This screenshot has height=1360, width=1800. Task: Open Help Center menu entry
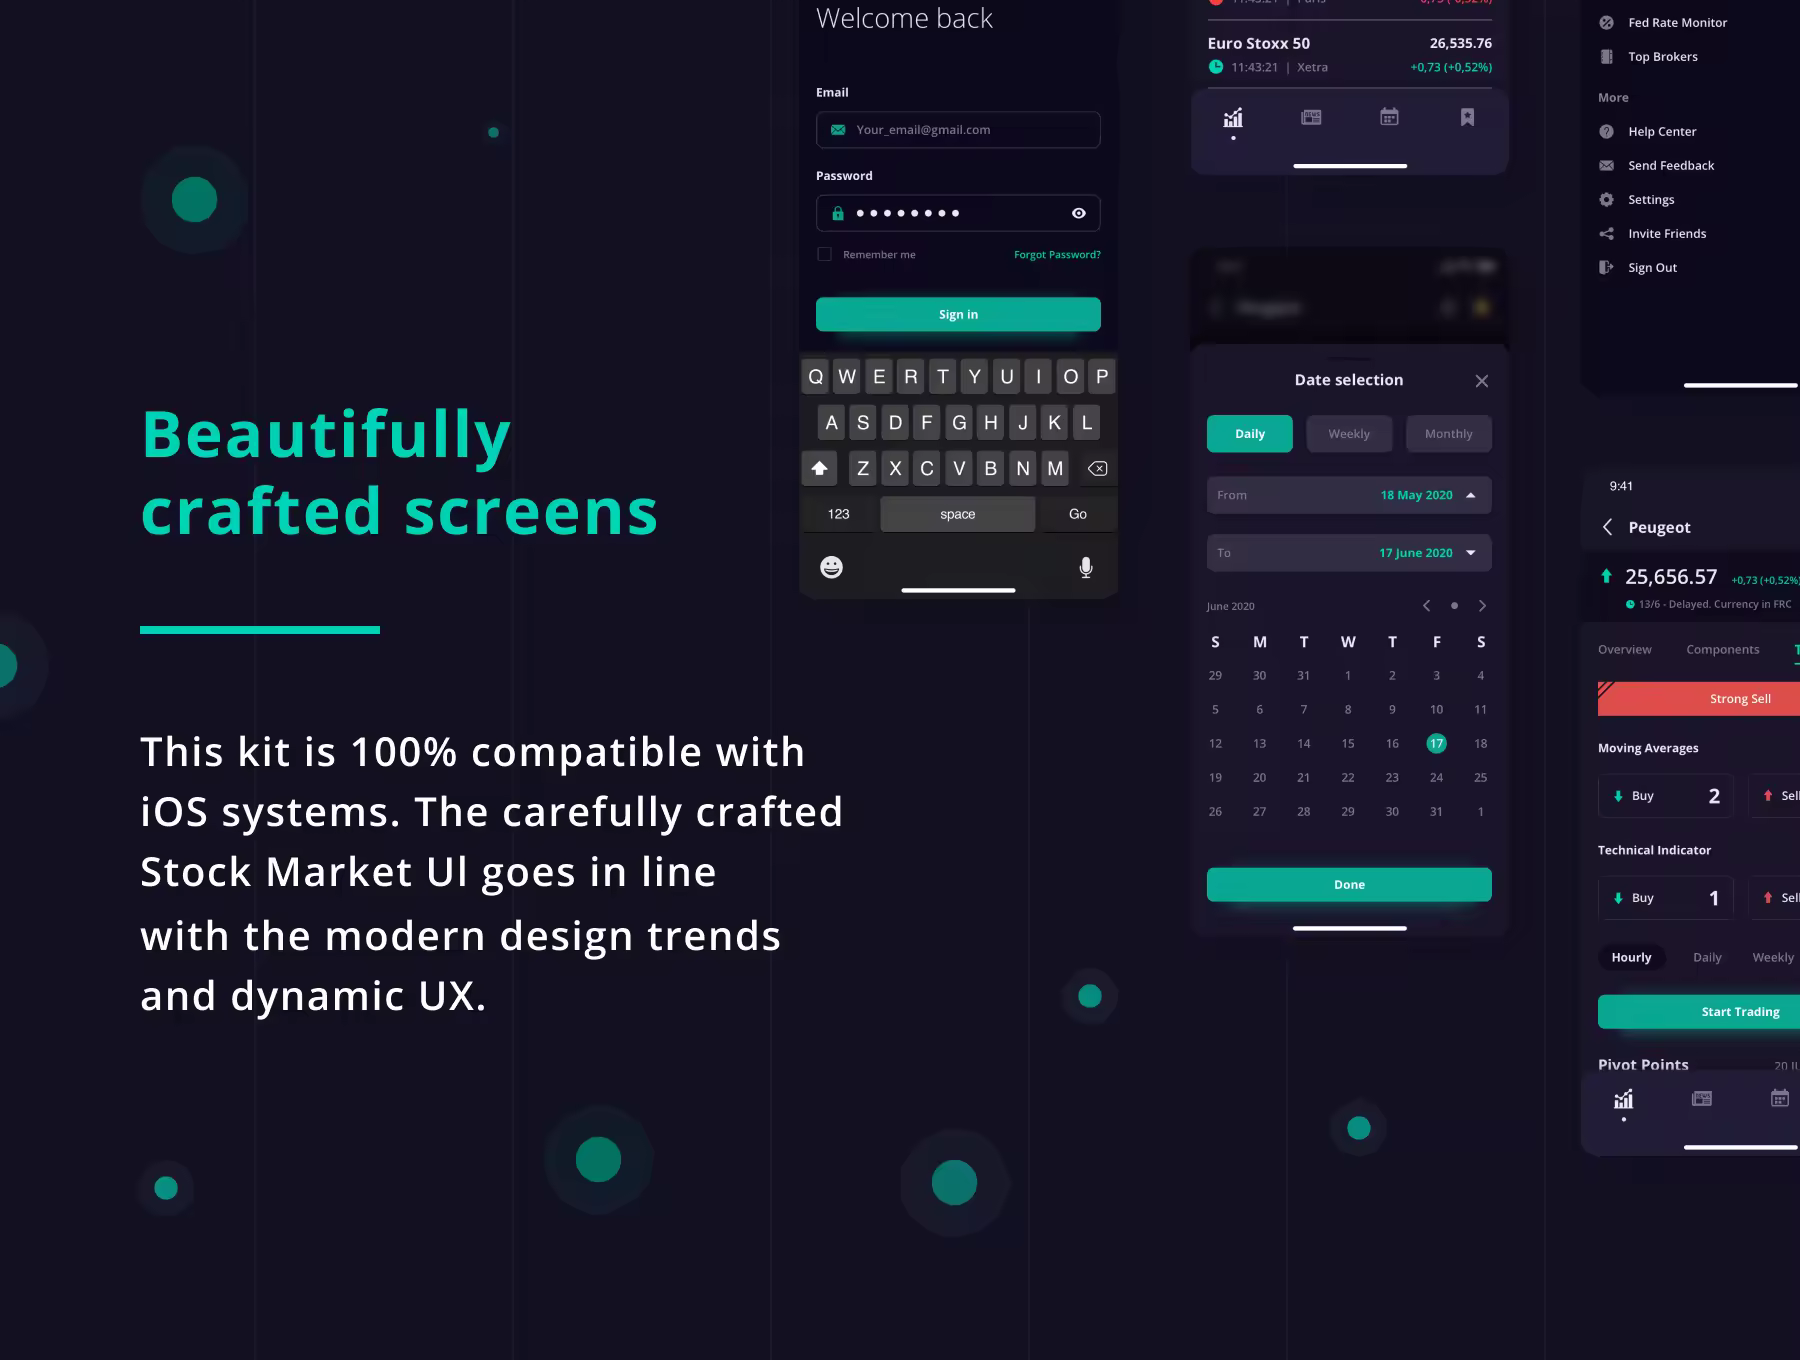[x=1662, y=132]
